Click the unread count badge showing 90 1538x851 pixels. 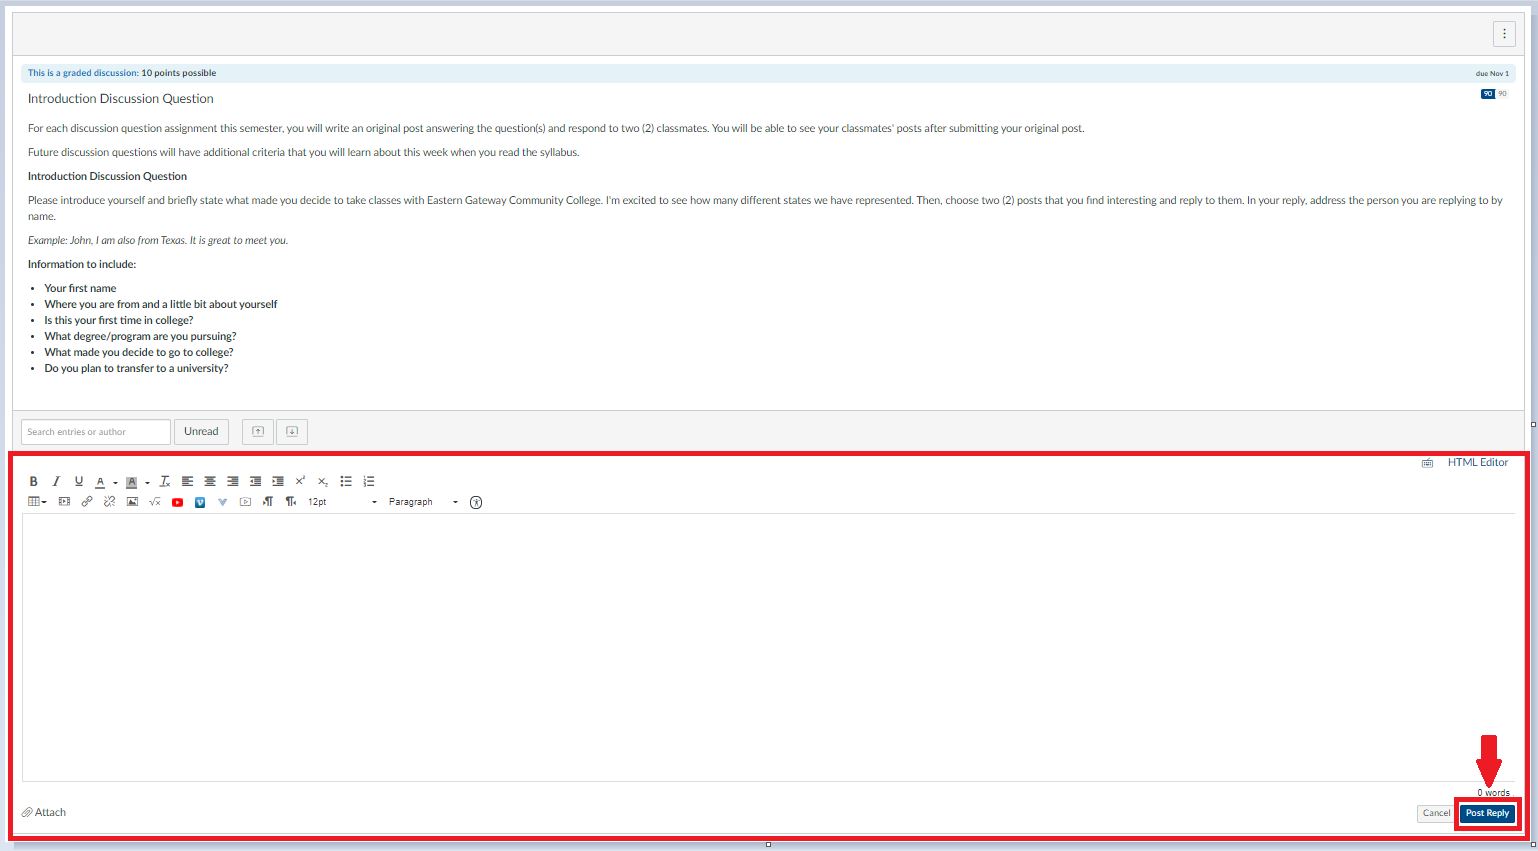pyautogui.click(x=1488, y=94)
